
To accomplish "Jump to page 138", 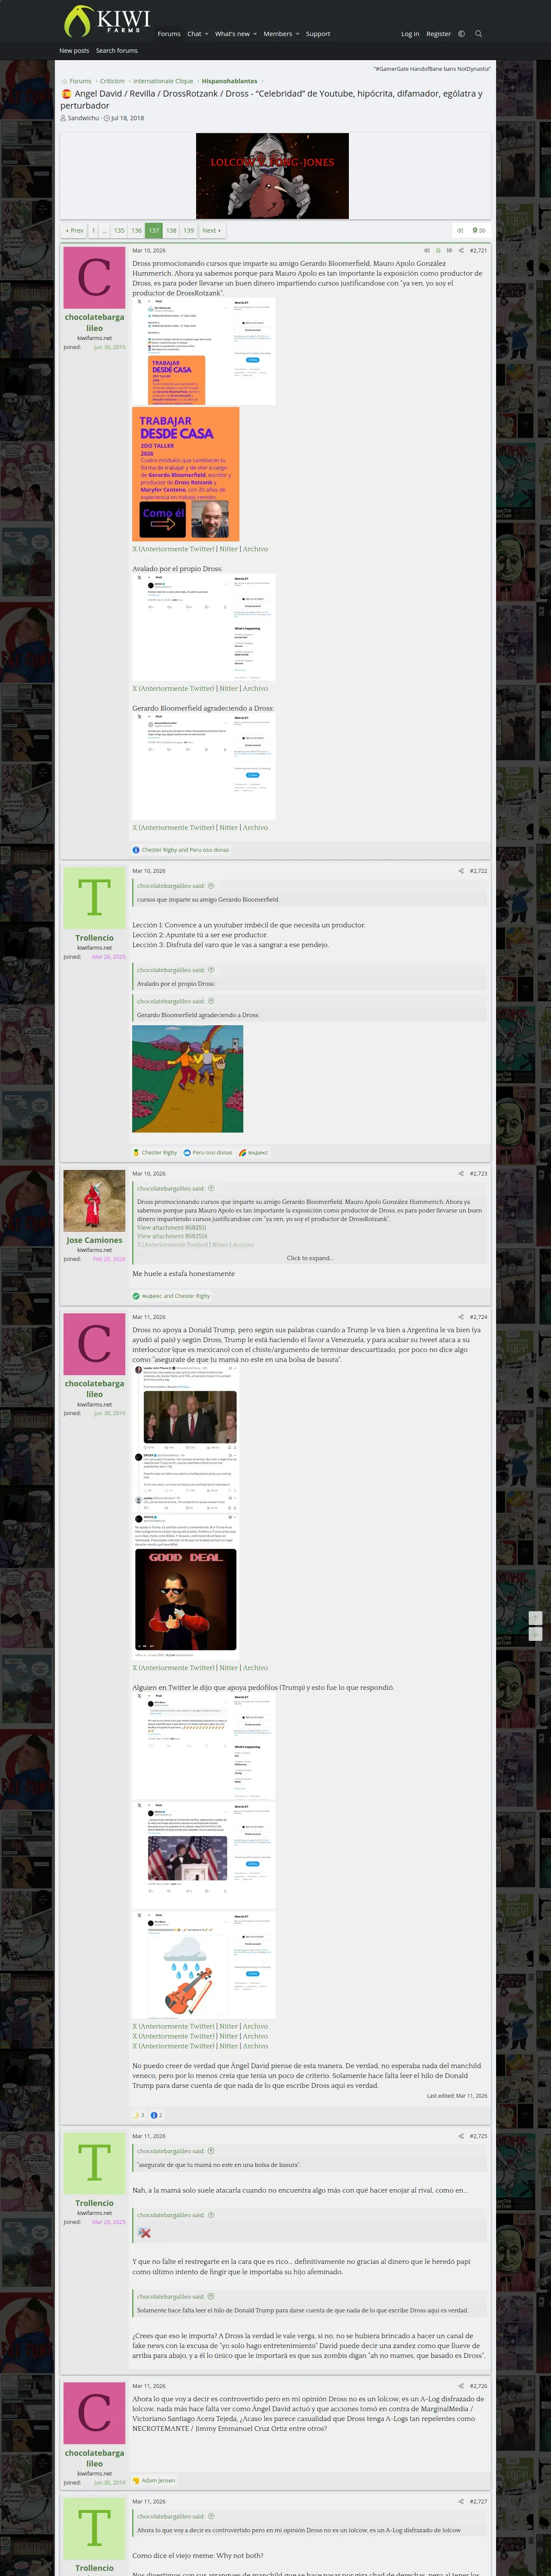I will pyautogui.click(x=171, y=230).
